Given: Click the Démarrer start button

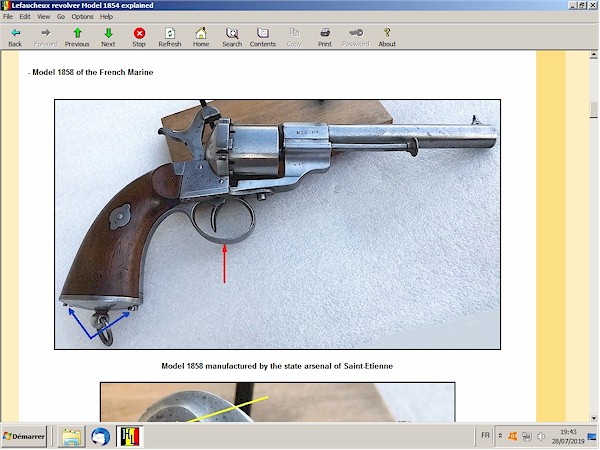Looking at the screenshot, I should 24,437.
